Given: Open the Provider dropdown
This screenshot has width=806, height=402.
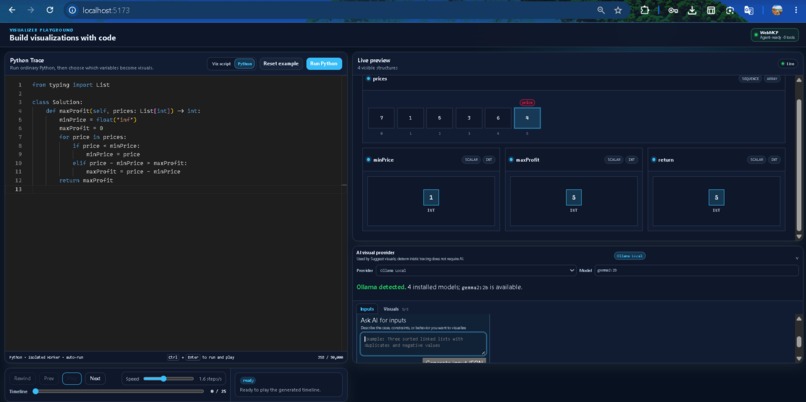Looking at the screenshot, I should click(x=476, y=270).
